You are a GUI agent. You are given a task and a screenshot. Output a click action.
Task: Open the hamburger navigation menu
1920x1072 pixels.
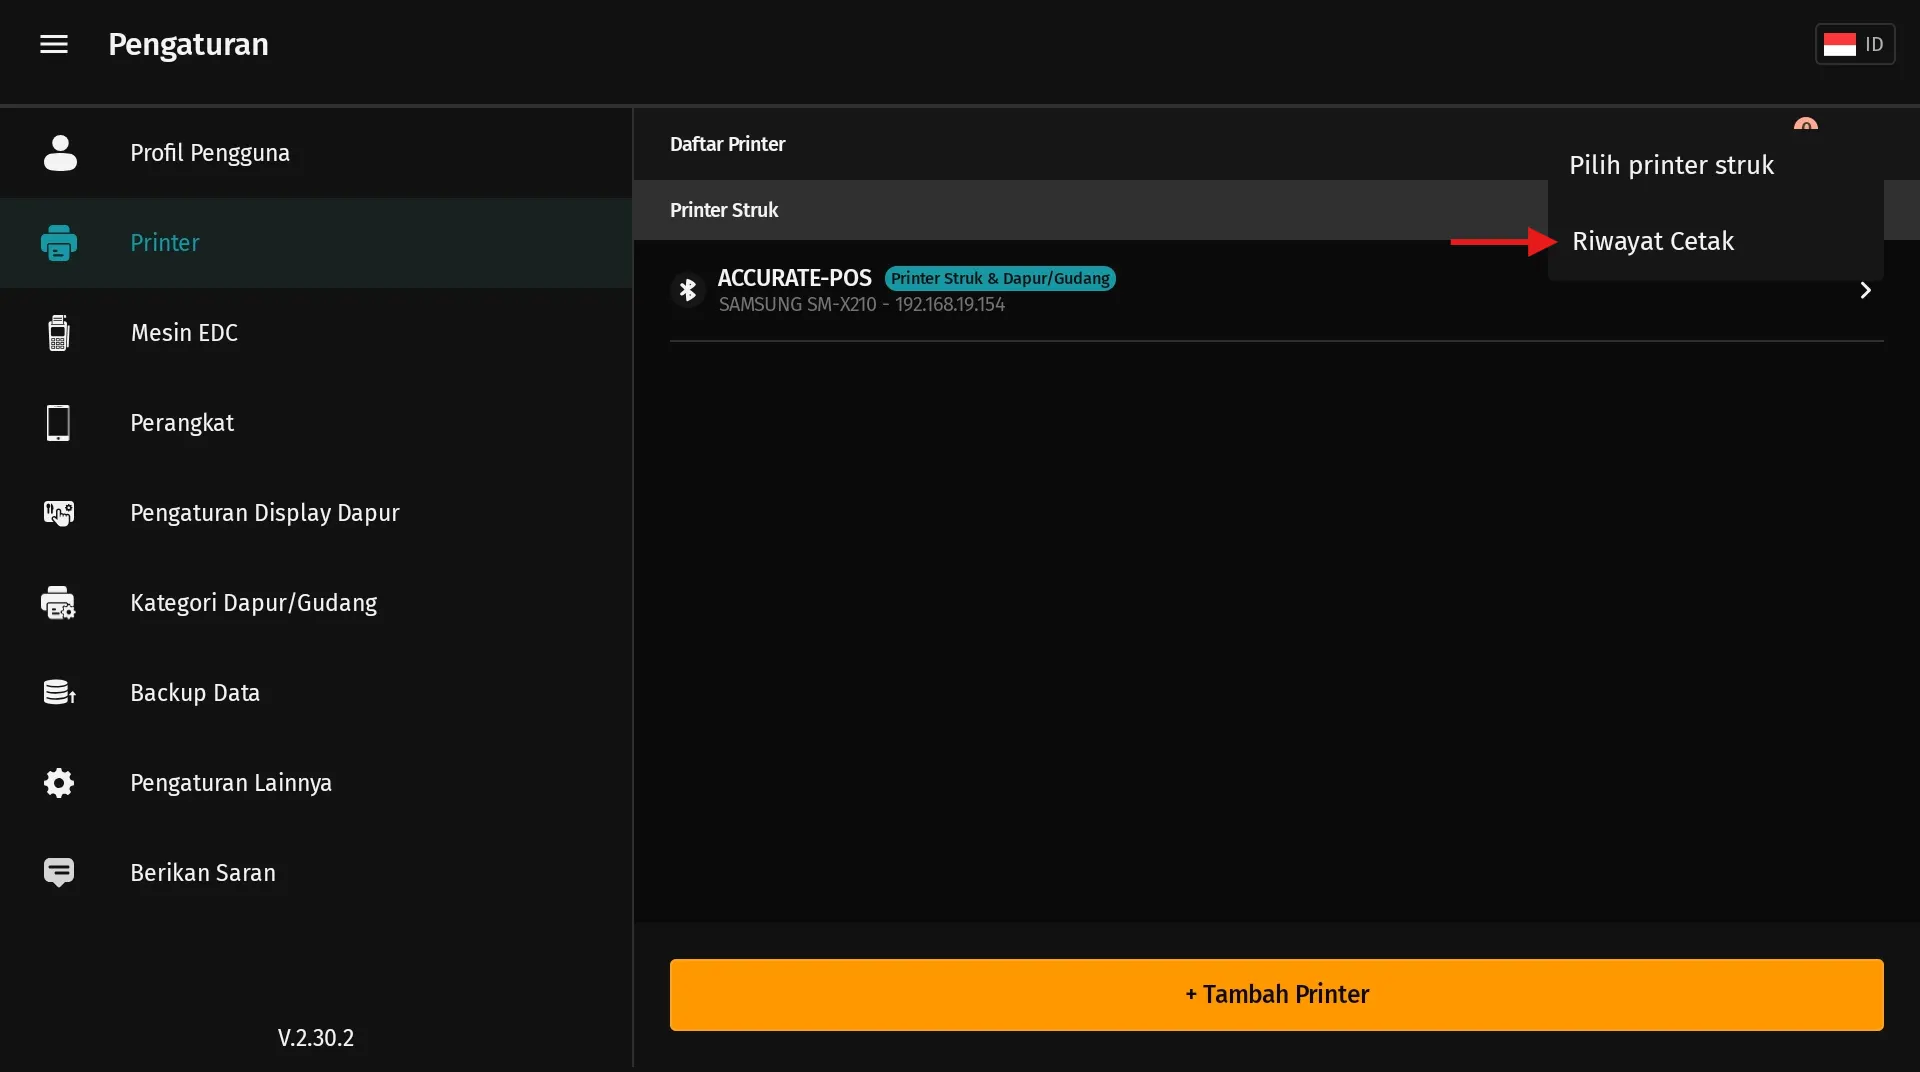(54, 44)
